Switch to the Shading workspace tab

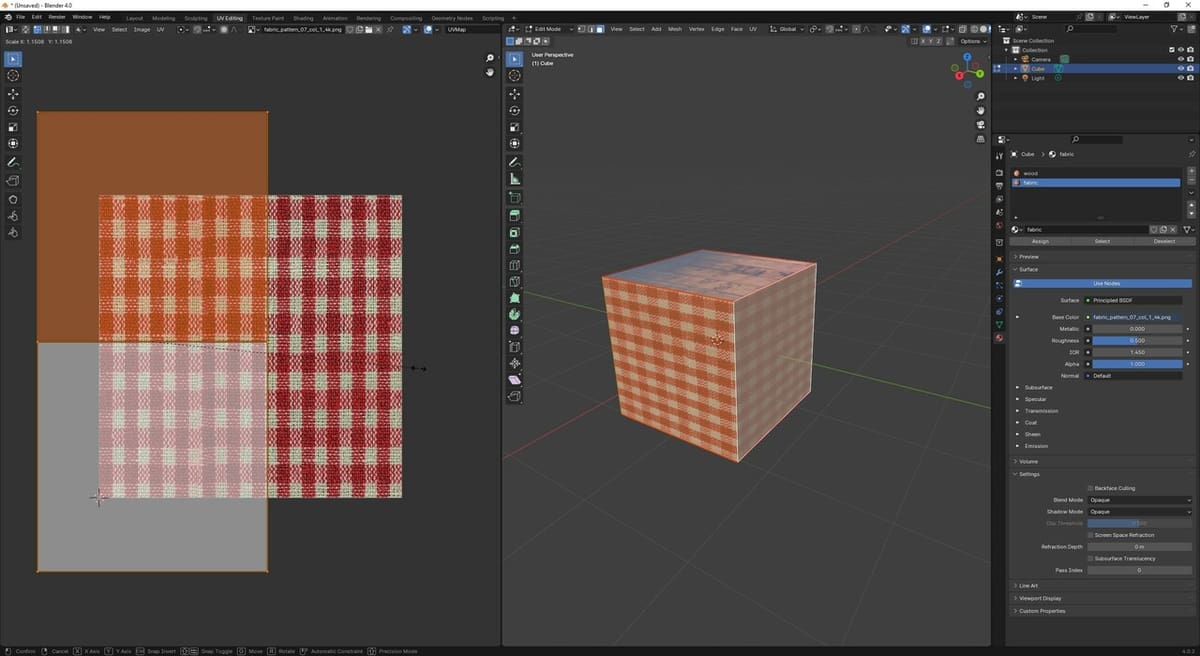(x=303, y=18)
